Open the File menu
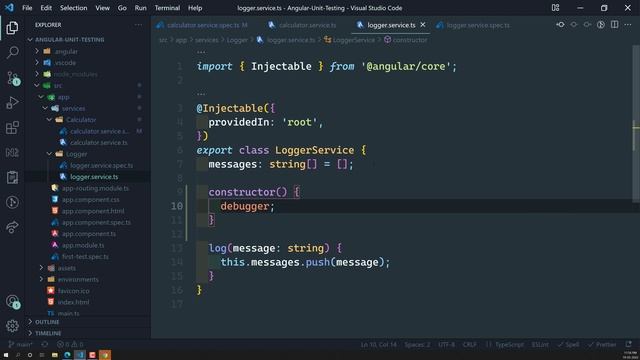Viewport: 640px width, 360px height. 27,8
